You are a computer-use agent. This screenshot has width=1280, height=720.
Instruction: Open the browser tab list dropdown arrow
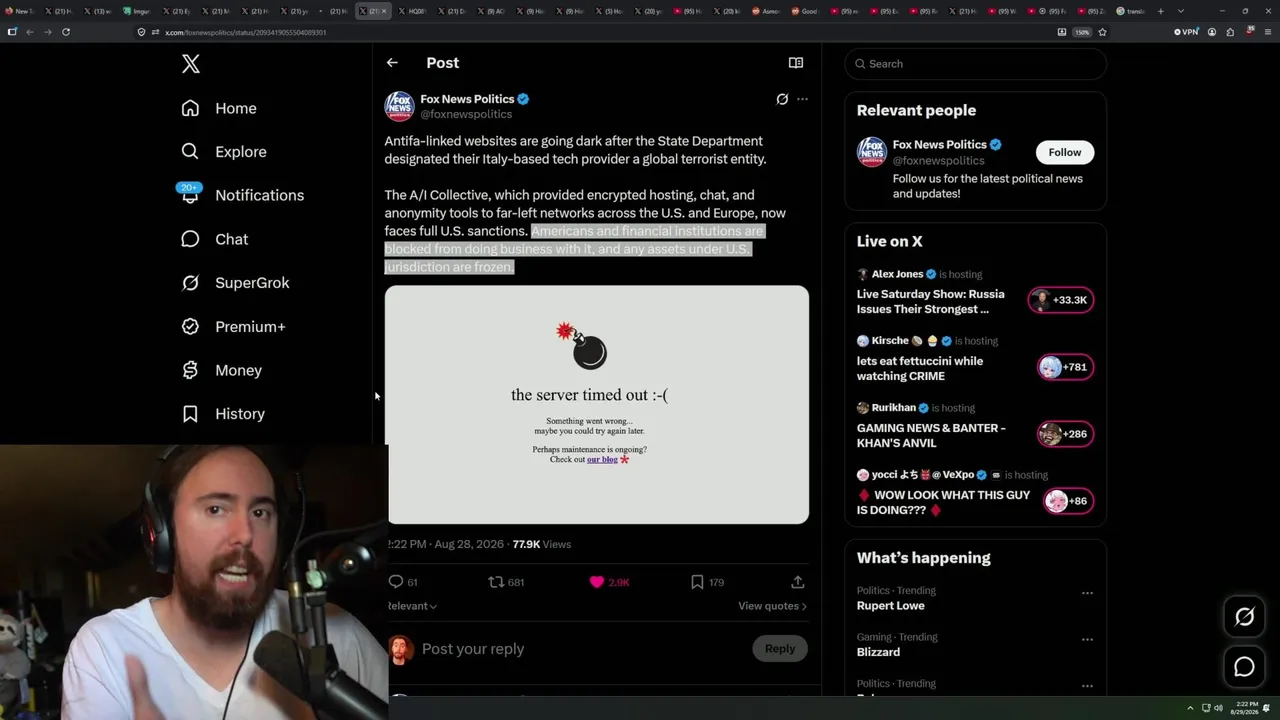1180,11
